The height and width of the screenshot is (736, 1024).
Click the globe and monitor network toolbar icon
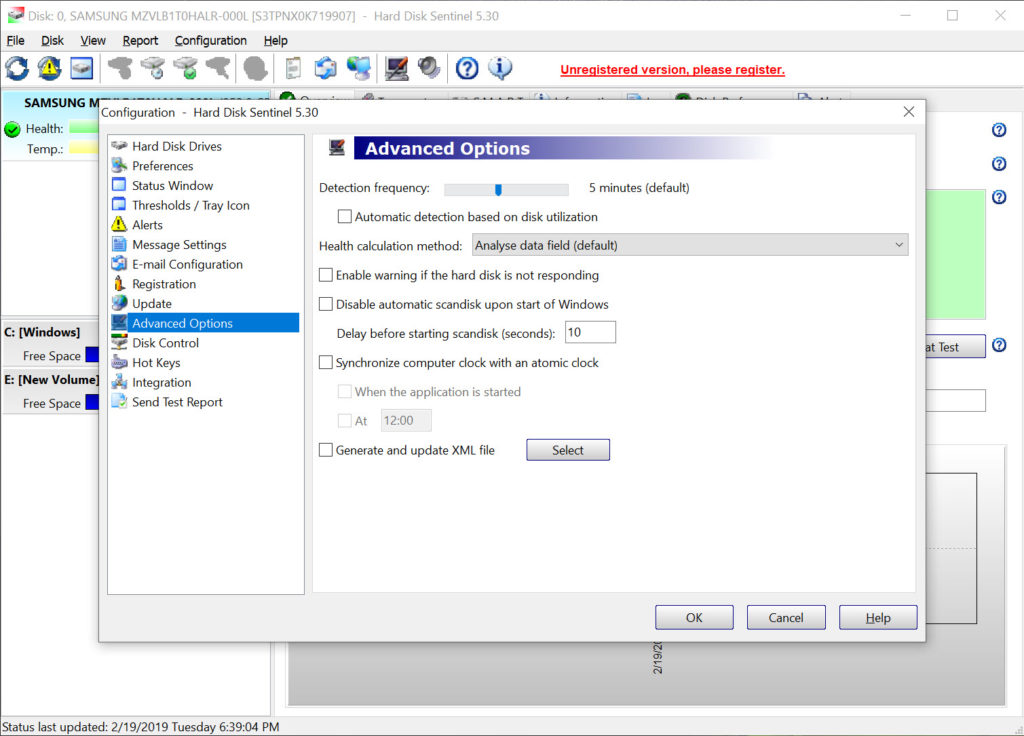click(x=359, y=69)
